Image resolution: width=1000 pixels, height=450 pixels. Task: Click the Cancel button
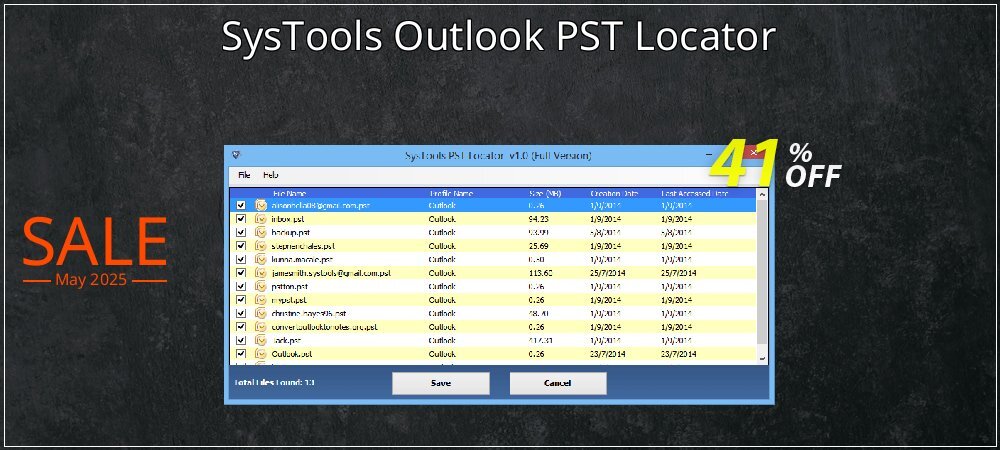557,383
